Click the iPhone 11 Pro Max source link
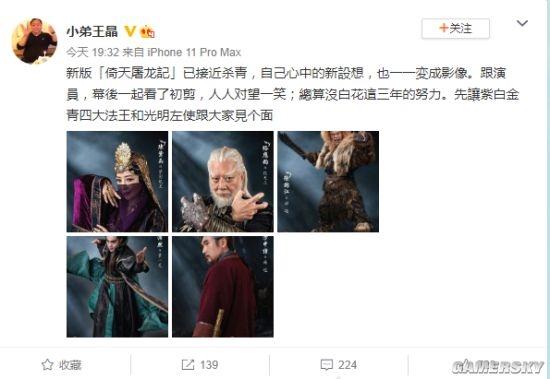This screenshot has width=550, height=379. pyautogui.click(x=194, y=52)
